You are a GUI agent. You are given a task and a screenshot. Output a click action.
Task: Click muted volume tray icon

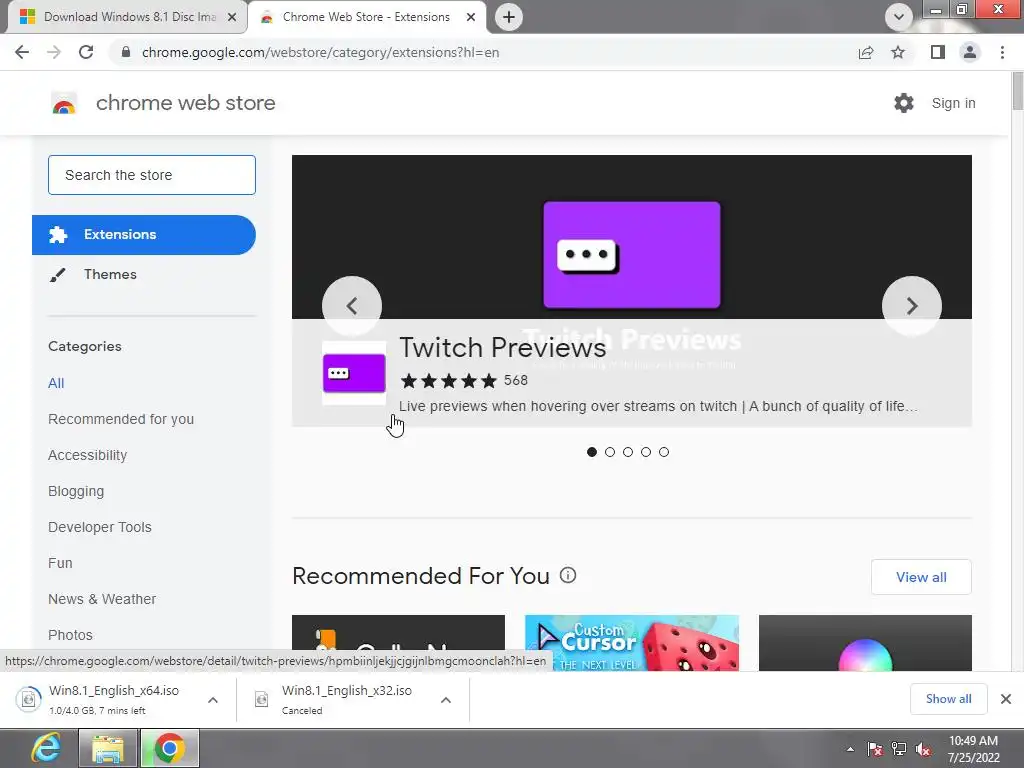click(x=923, y=749)
